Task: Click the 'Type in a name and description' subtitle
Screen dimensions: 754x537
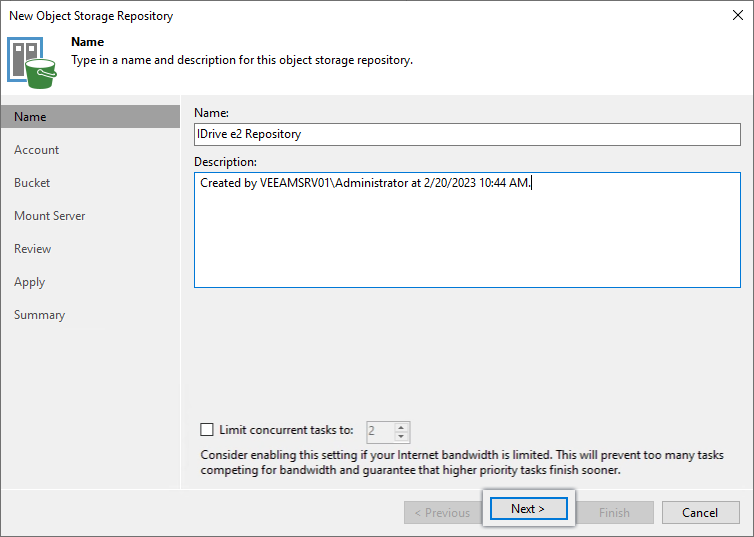Action: (242, 60)
